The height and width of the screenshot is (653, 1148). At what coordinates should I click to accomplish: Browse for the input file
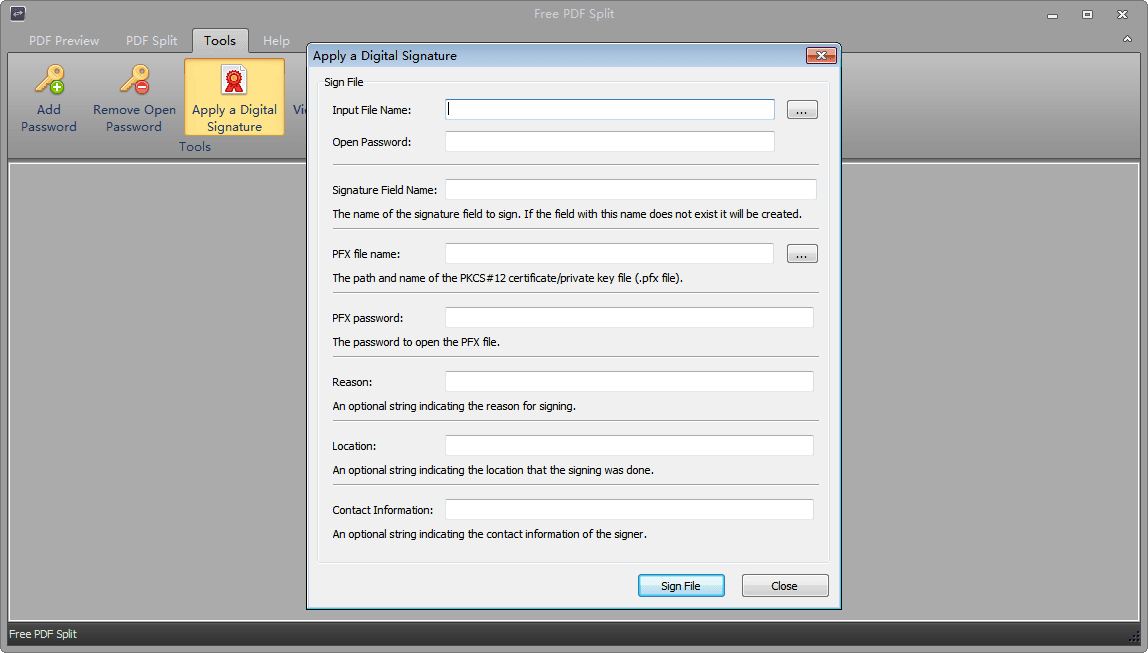802,110
